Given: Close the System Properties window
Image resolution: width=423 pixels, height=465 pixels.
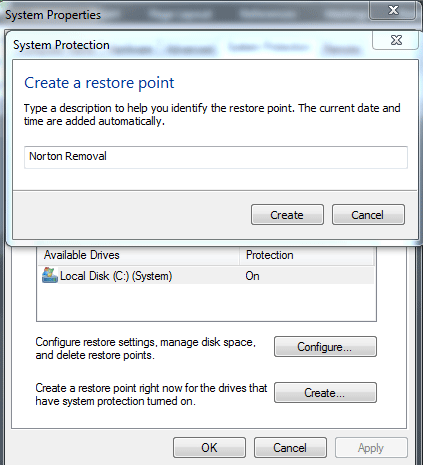Looking at the screenshot, I should (x=393, y=10).
